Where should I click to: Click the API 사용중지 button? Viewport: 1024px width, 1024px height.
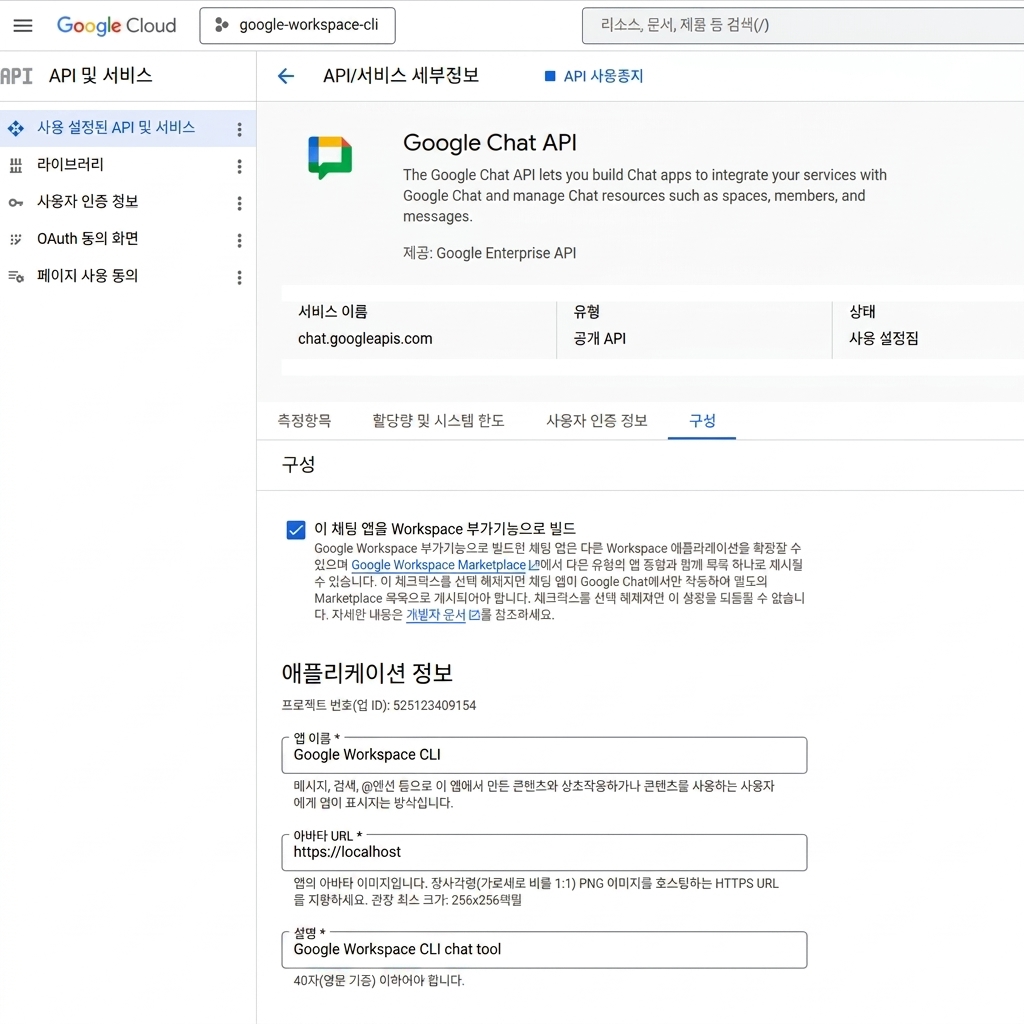point(594,76)
